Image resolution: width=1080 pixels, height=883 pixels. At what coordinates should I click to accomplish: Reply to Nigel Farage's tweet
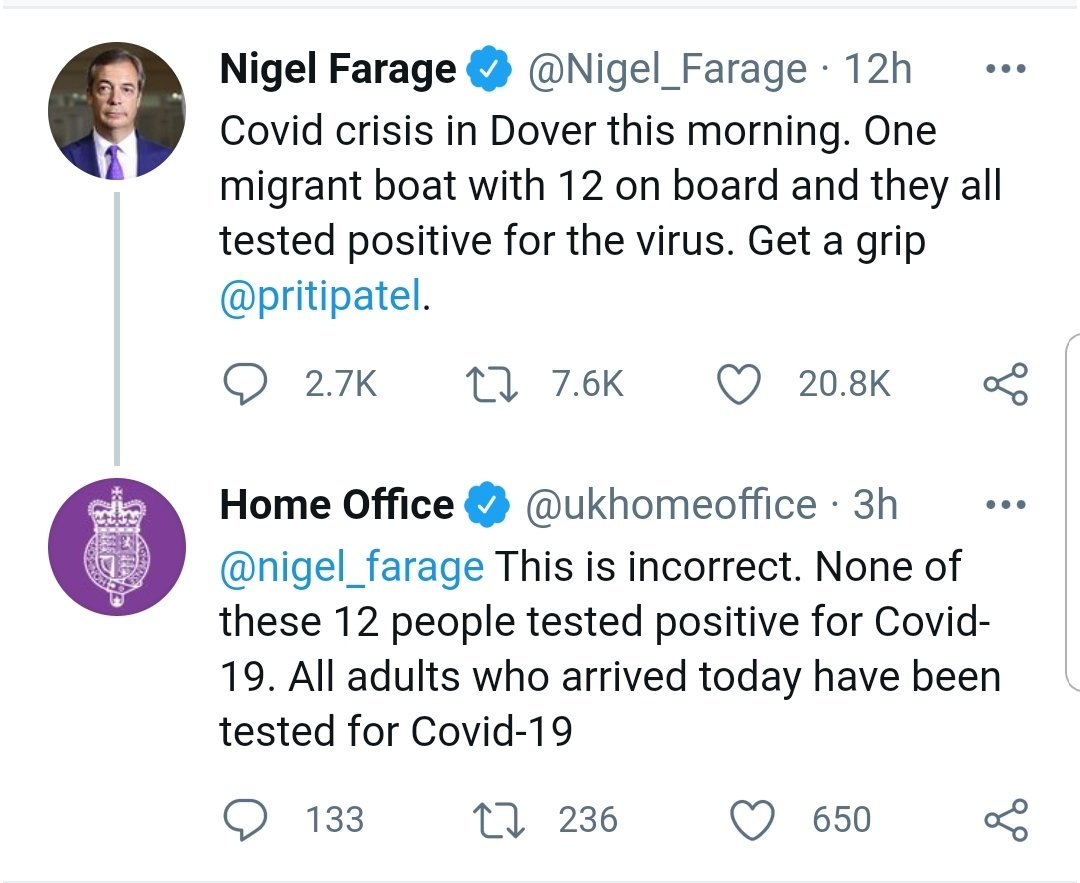(x=241, y=385)
